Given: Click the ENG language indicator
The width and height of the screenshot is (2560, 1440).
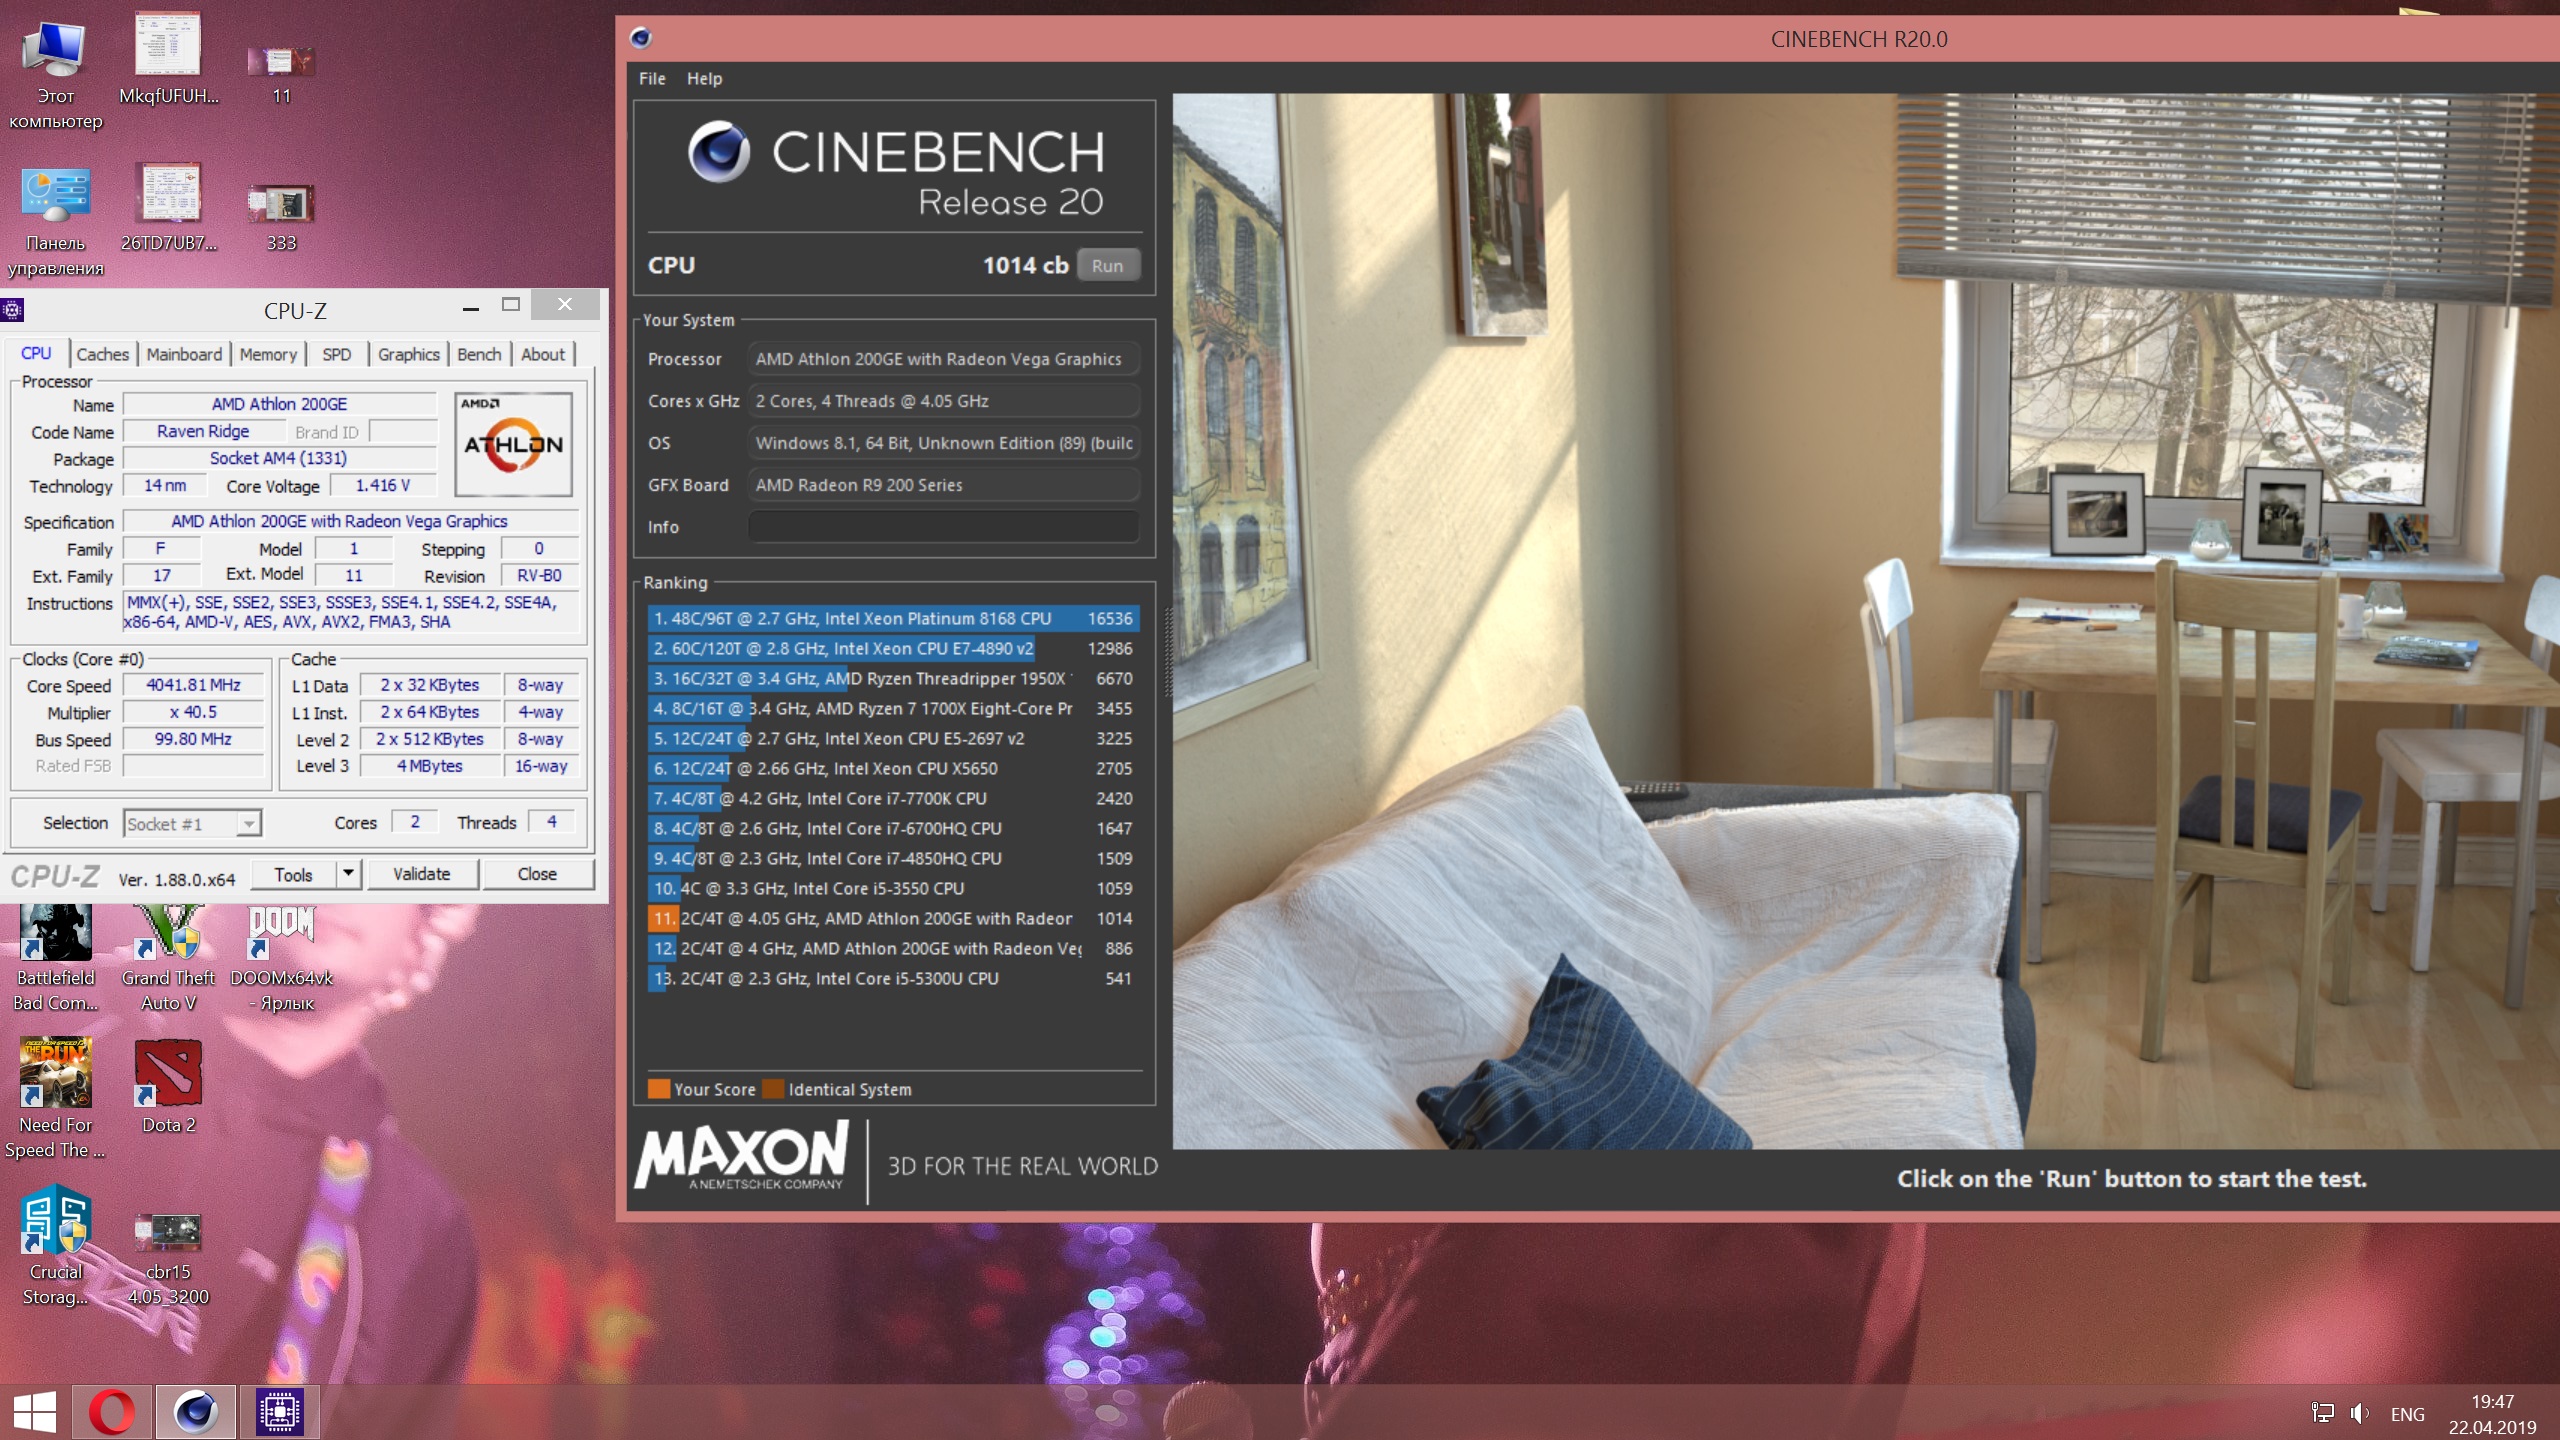Looking at the screenshot, I should tap(2407, 1414).
